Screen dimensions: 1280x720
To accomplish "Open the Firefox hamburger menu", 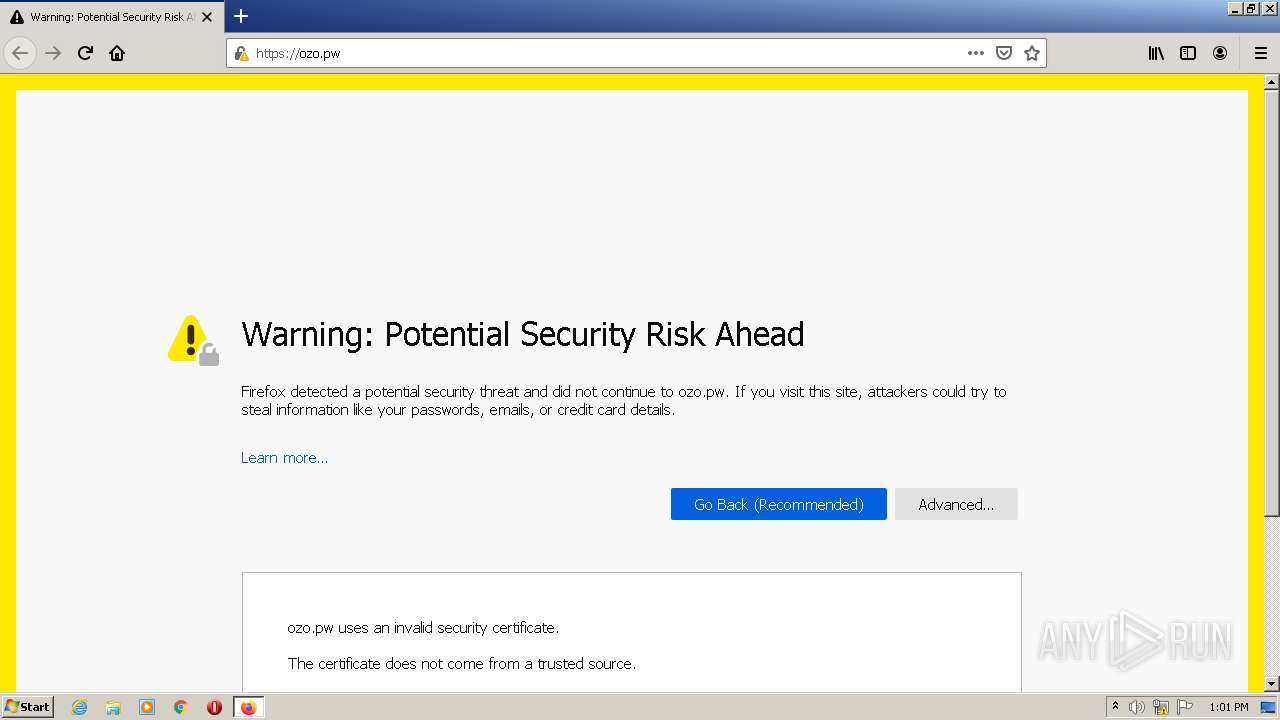I will (x=1261, y=53).
